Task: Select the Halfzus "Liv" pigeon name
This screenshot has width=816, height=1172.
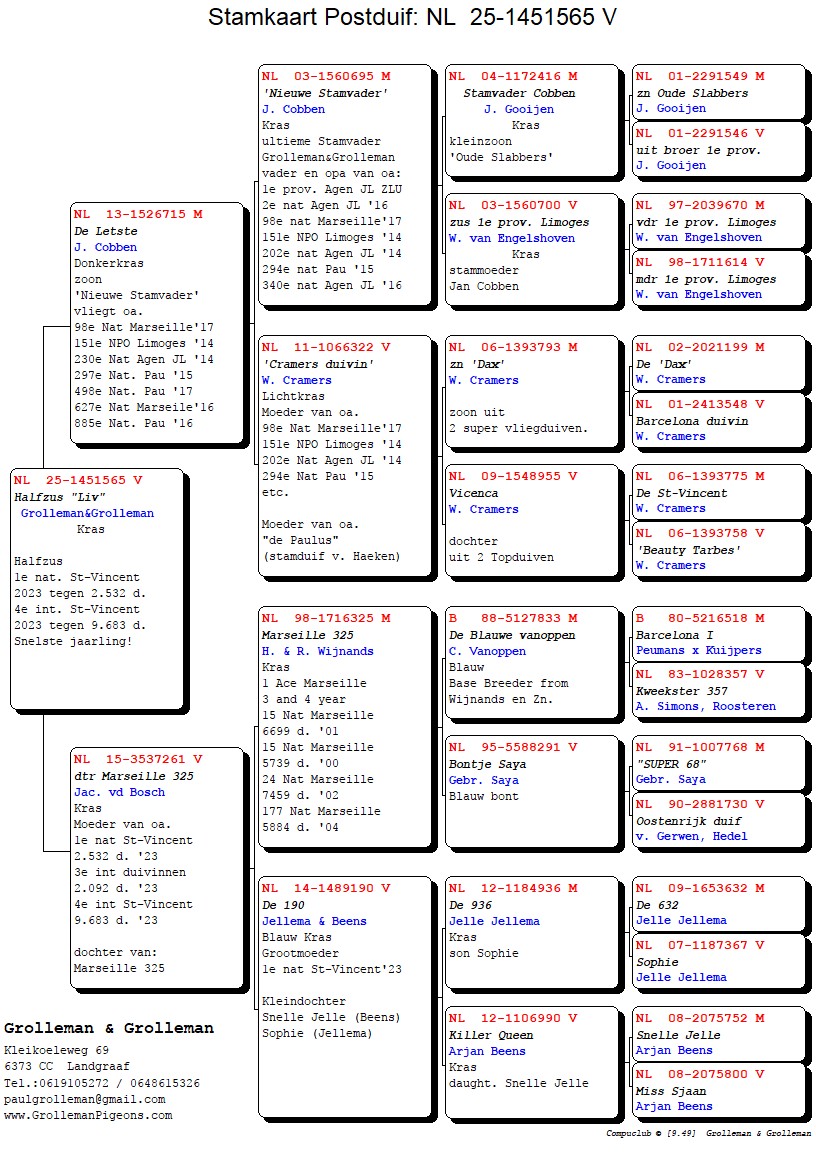Action: pos(60,497)
